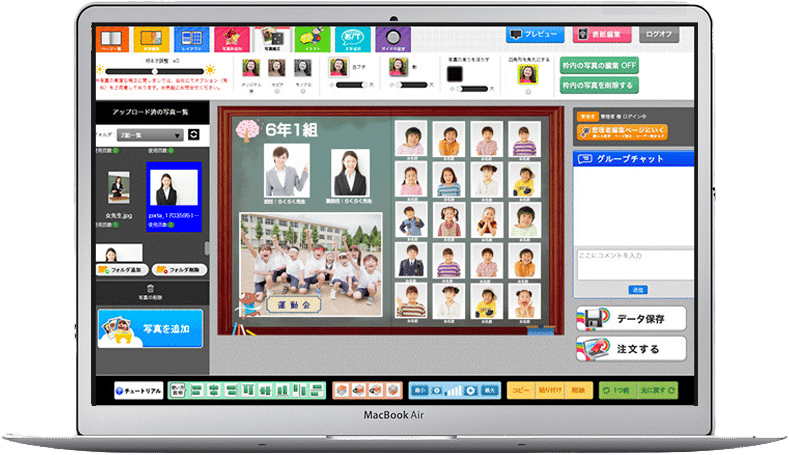Select the オリジナル original color radio button
Image resolution: width=789 pixels, height=455 pixels.
[x=251, y=92]
